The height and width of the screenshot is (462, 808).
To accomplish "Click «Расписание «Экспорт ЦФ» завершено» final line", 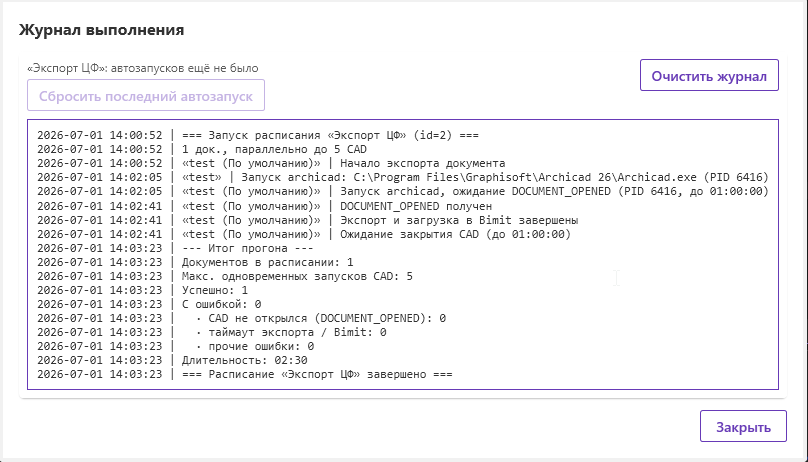I will pyautogui.click(x=244, y=374).
